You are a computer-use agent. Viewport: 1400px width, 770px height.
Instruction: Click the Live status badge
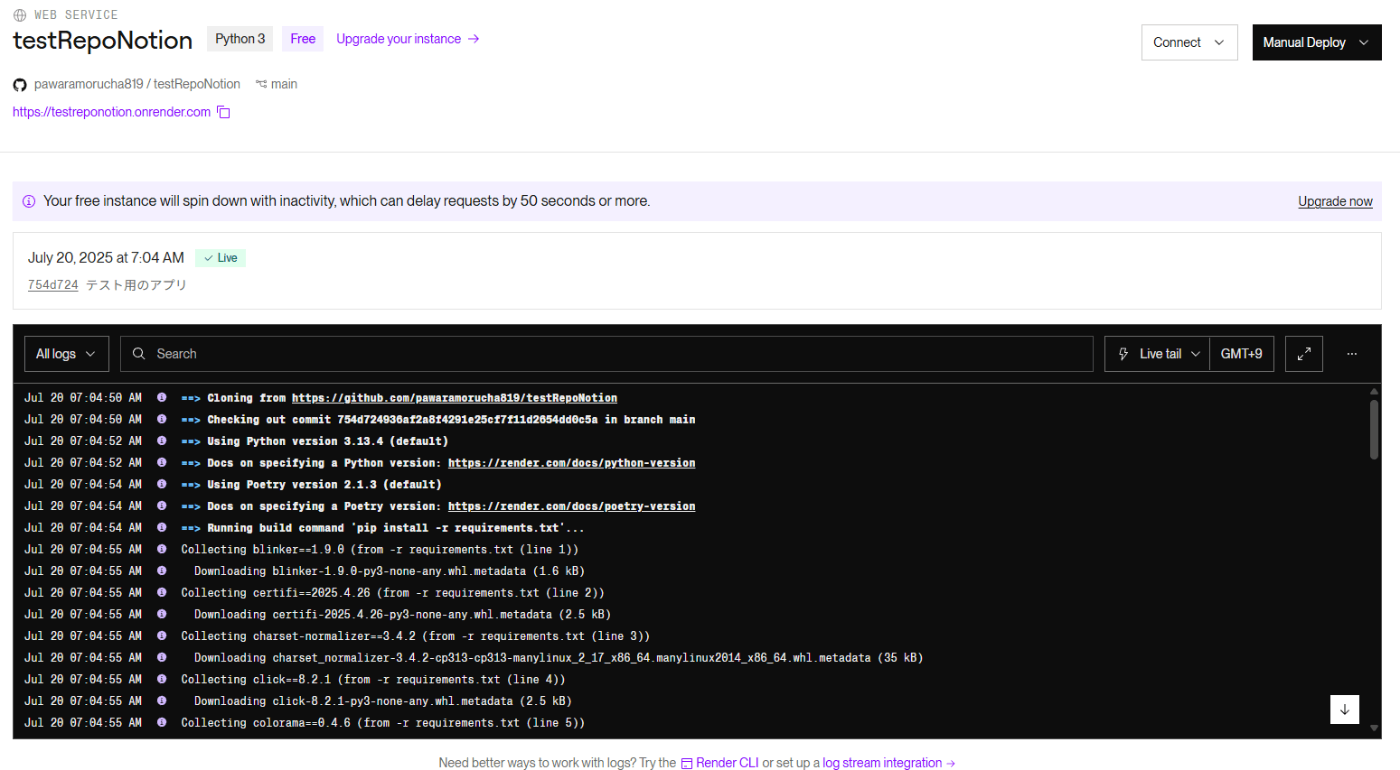tap(221, 258)
